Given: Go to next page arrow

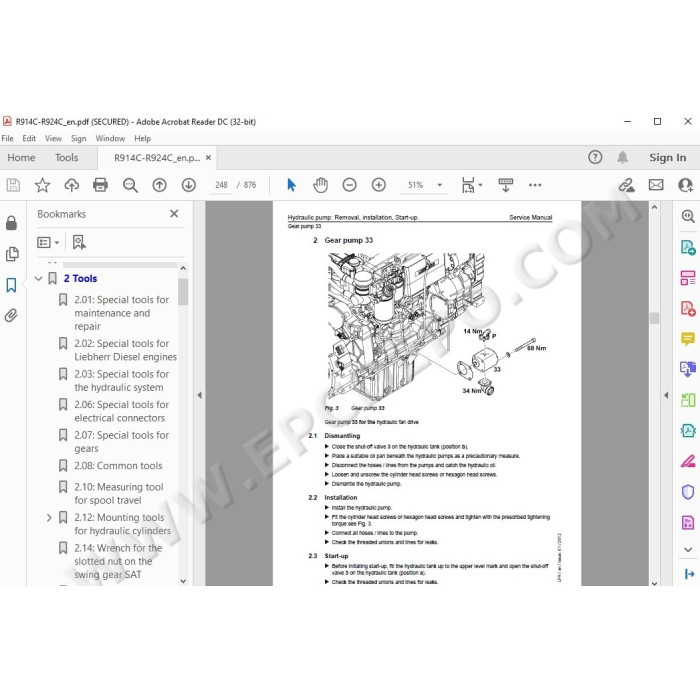Looking at the screenshot, I should click(189, 185).
